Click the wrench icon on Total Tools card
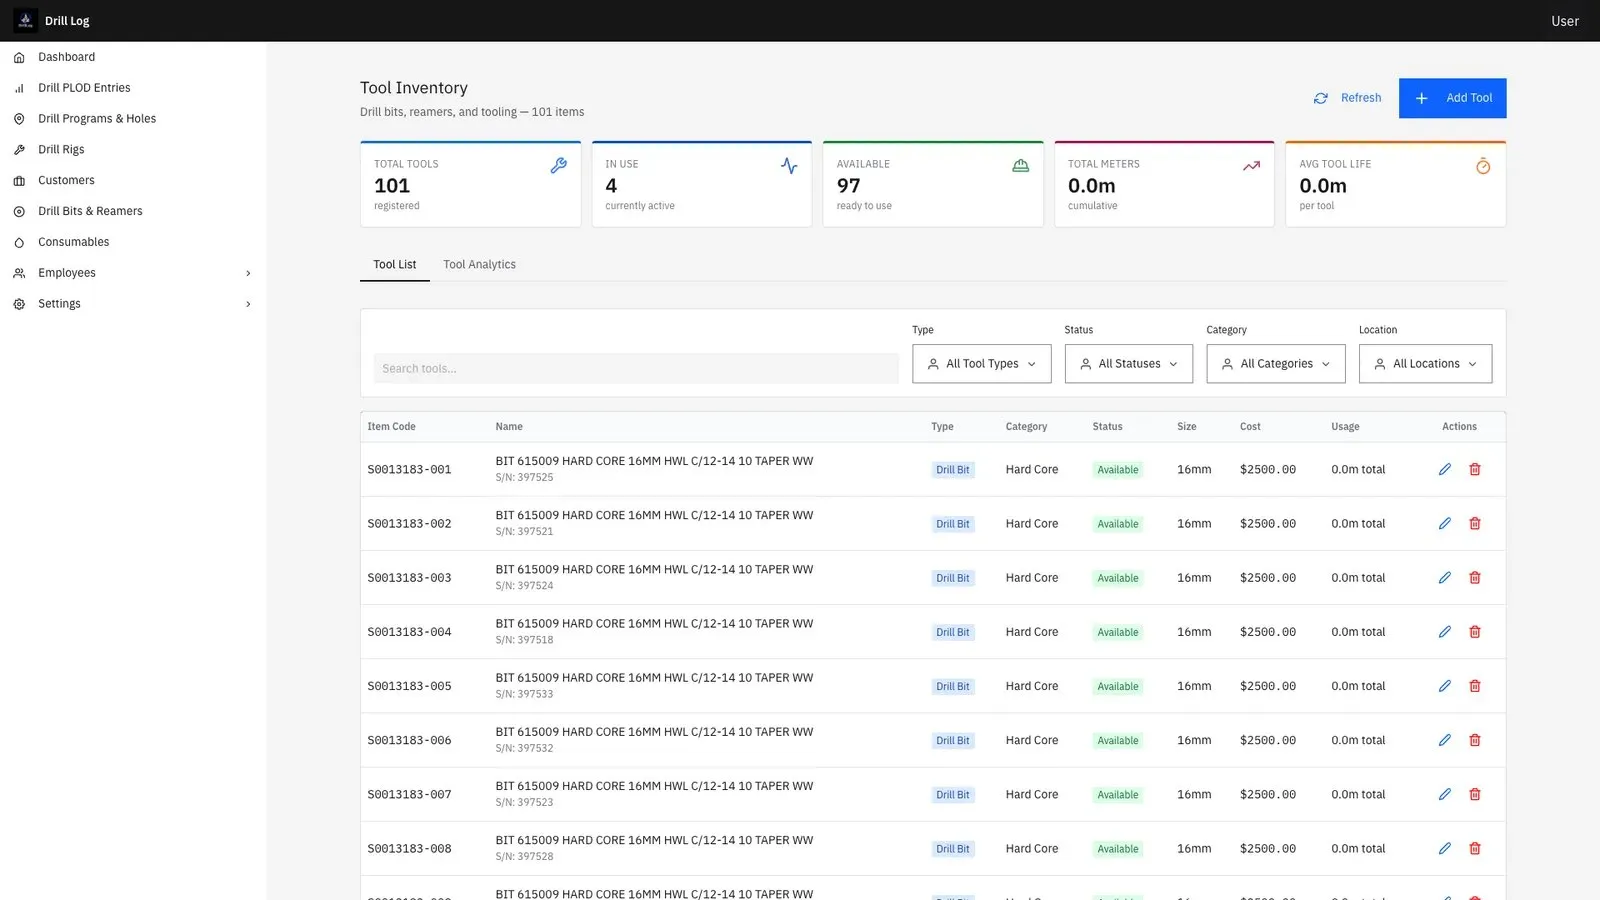Screen dimensions: 1600x900 [559, 166]
